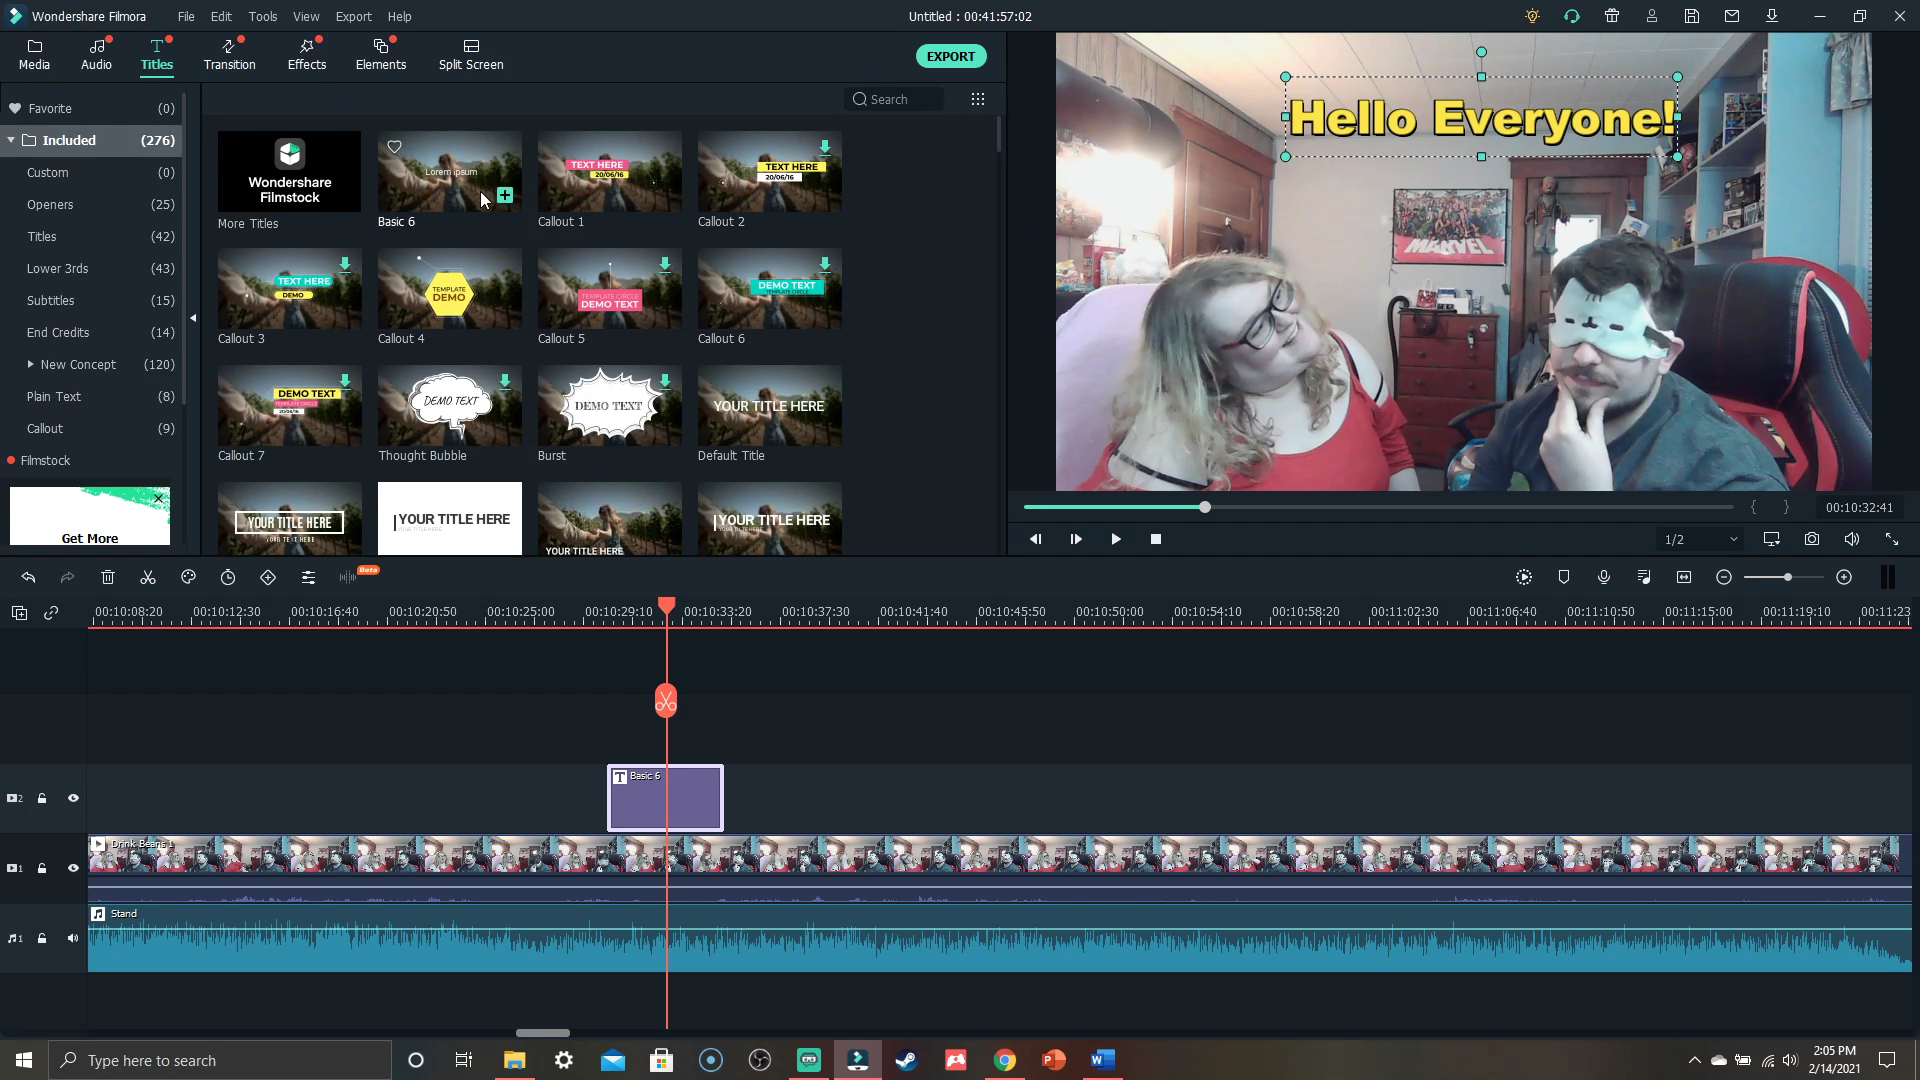
Task: Select the Basic 6 clip on timeline
Action: [665, 798]
